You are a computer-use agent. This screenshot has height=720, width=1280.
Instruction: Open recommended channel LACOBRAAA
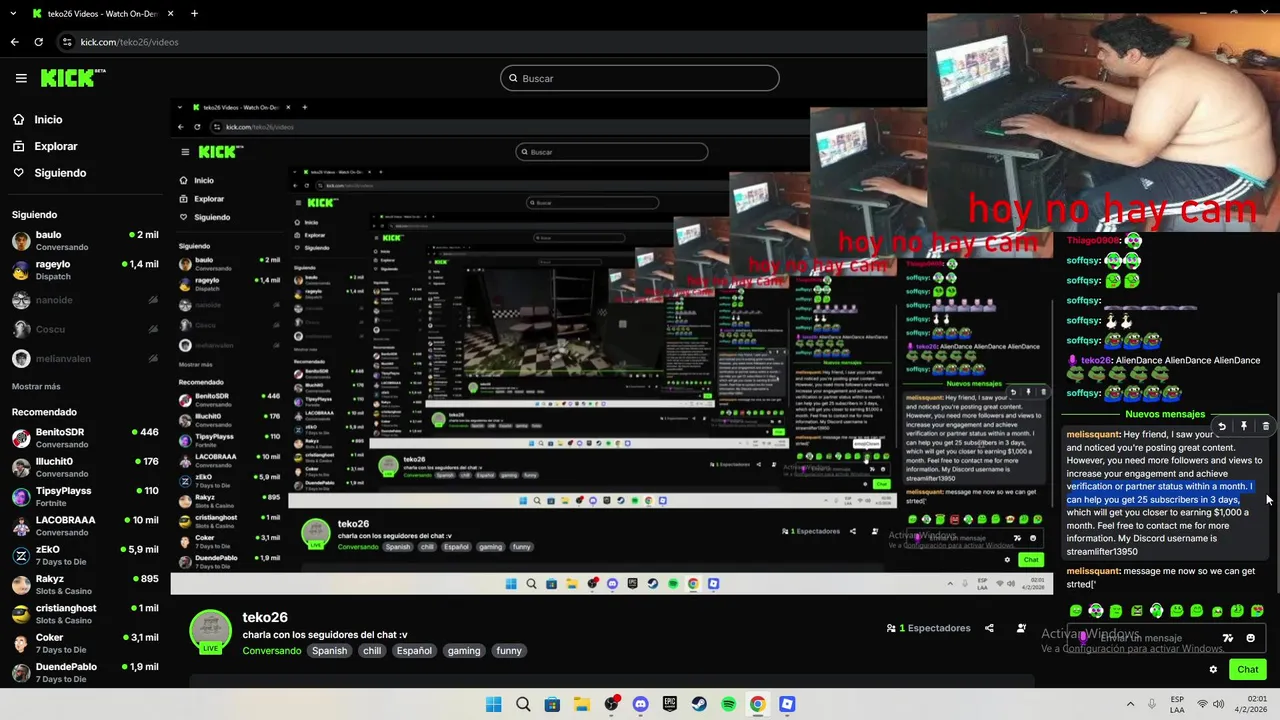85,526
